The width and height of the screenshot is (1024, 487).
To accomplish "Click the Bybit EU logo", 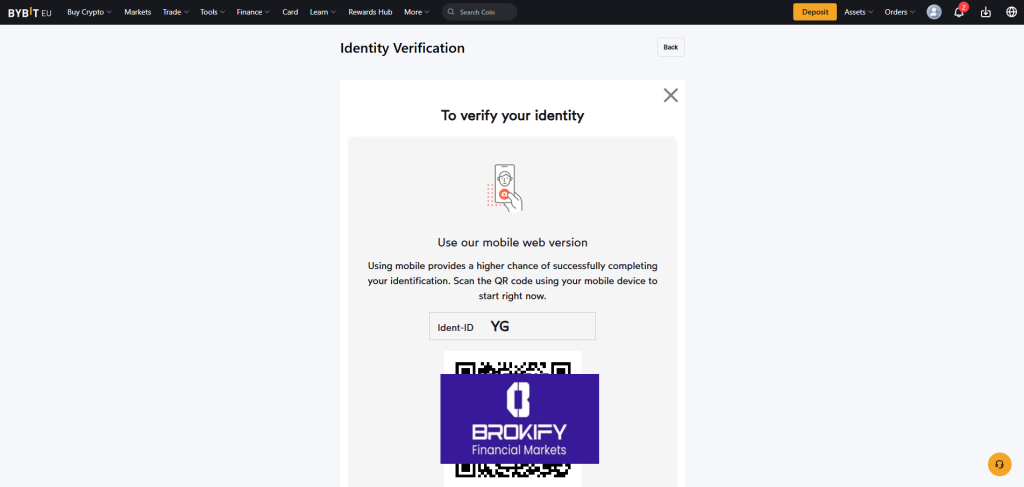I will (30, 12).
